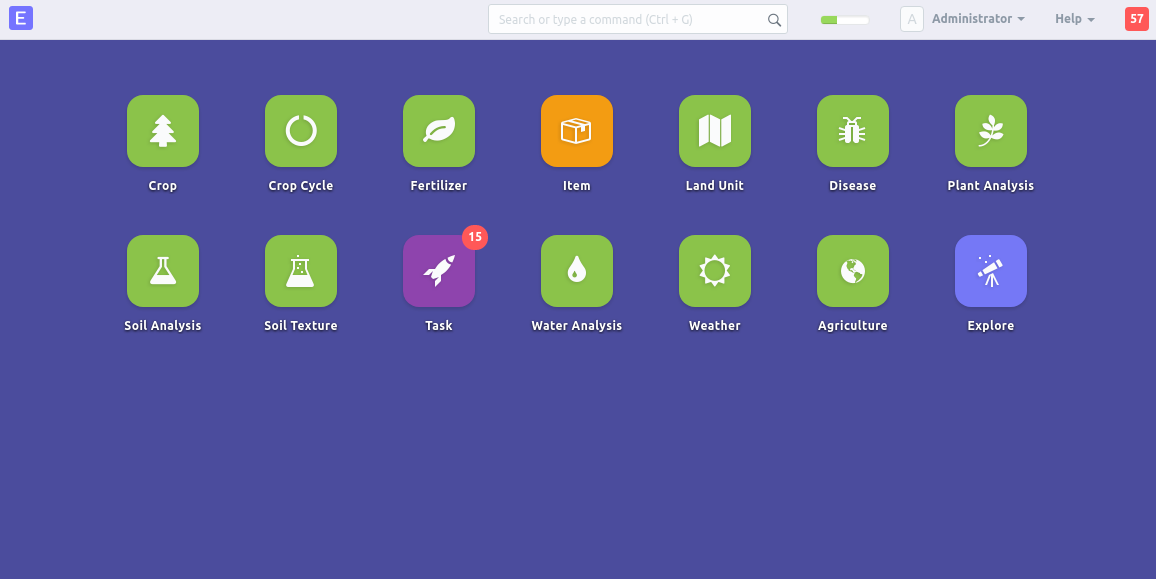Viewport: 1156px width, 579px height.
Task: Expand the Administrator user dropdown
Action: click(x=978, y=19)
